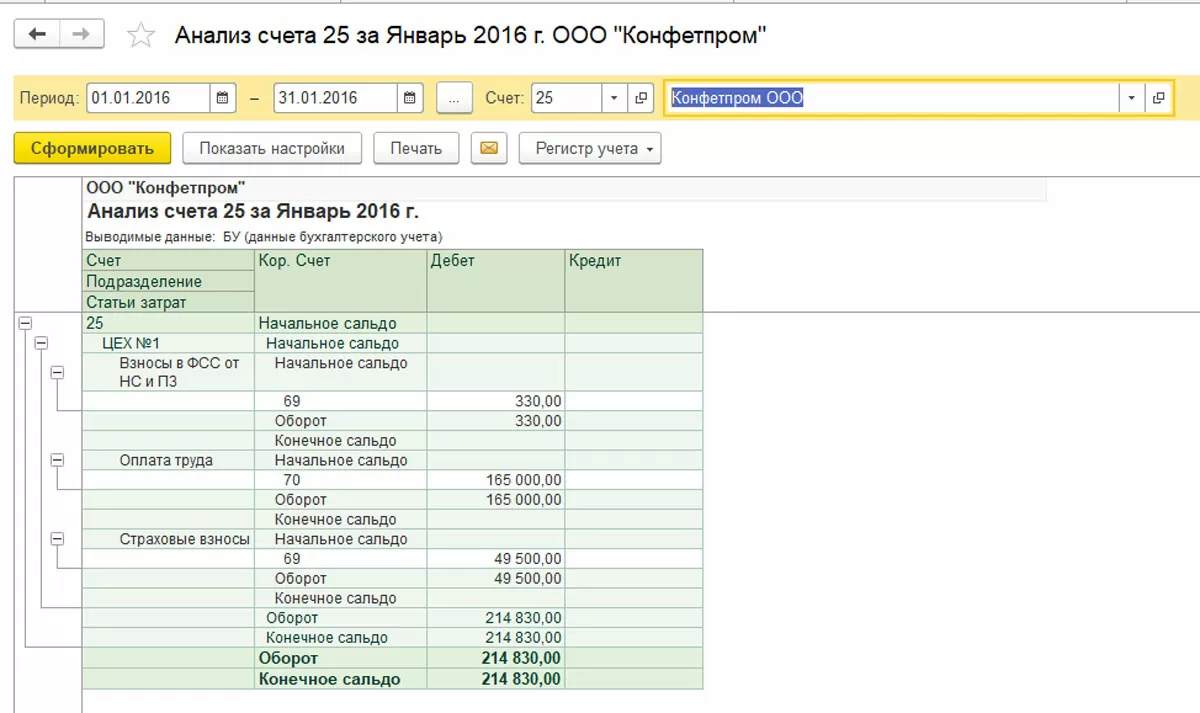Select Взносы в ФСС от НС и ПЗ cell
The image size is (1200, 713).
(x=169, y=372)
